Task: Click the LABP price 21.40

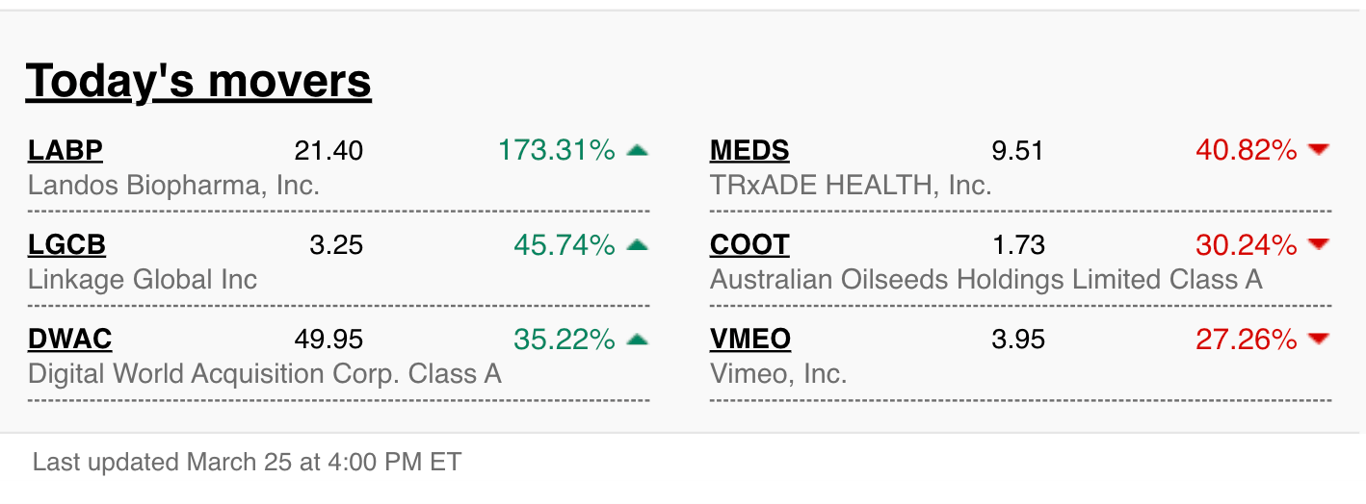Action: pyautogui.click(x=329, y=151)
